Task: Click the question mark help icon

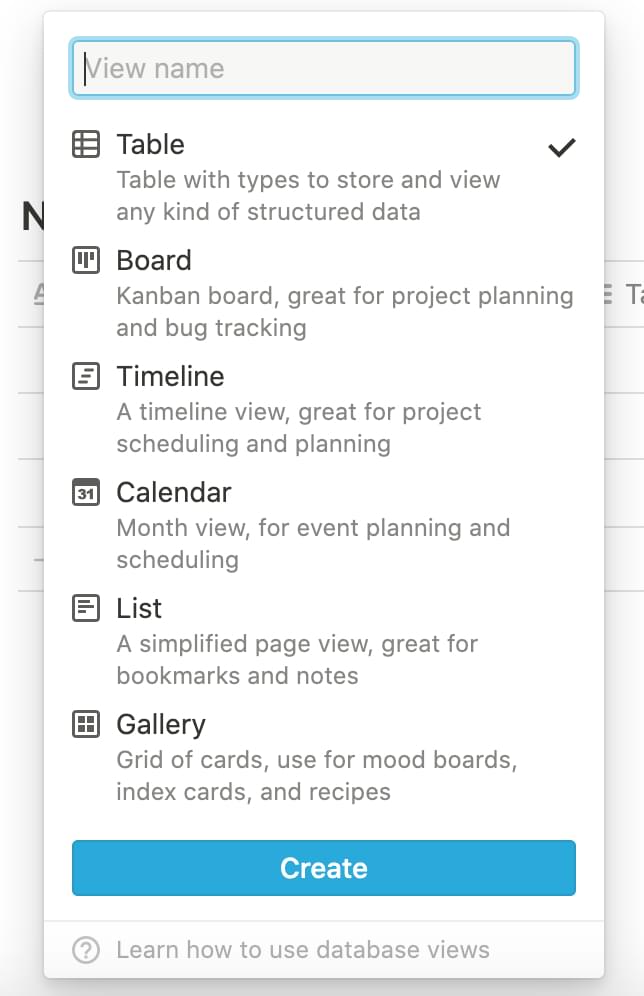Action: click(86, 950)
